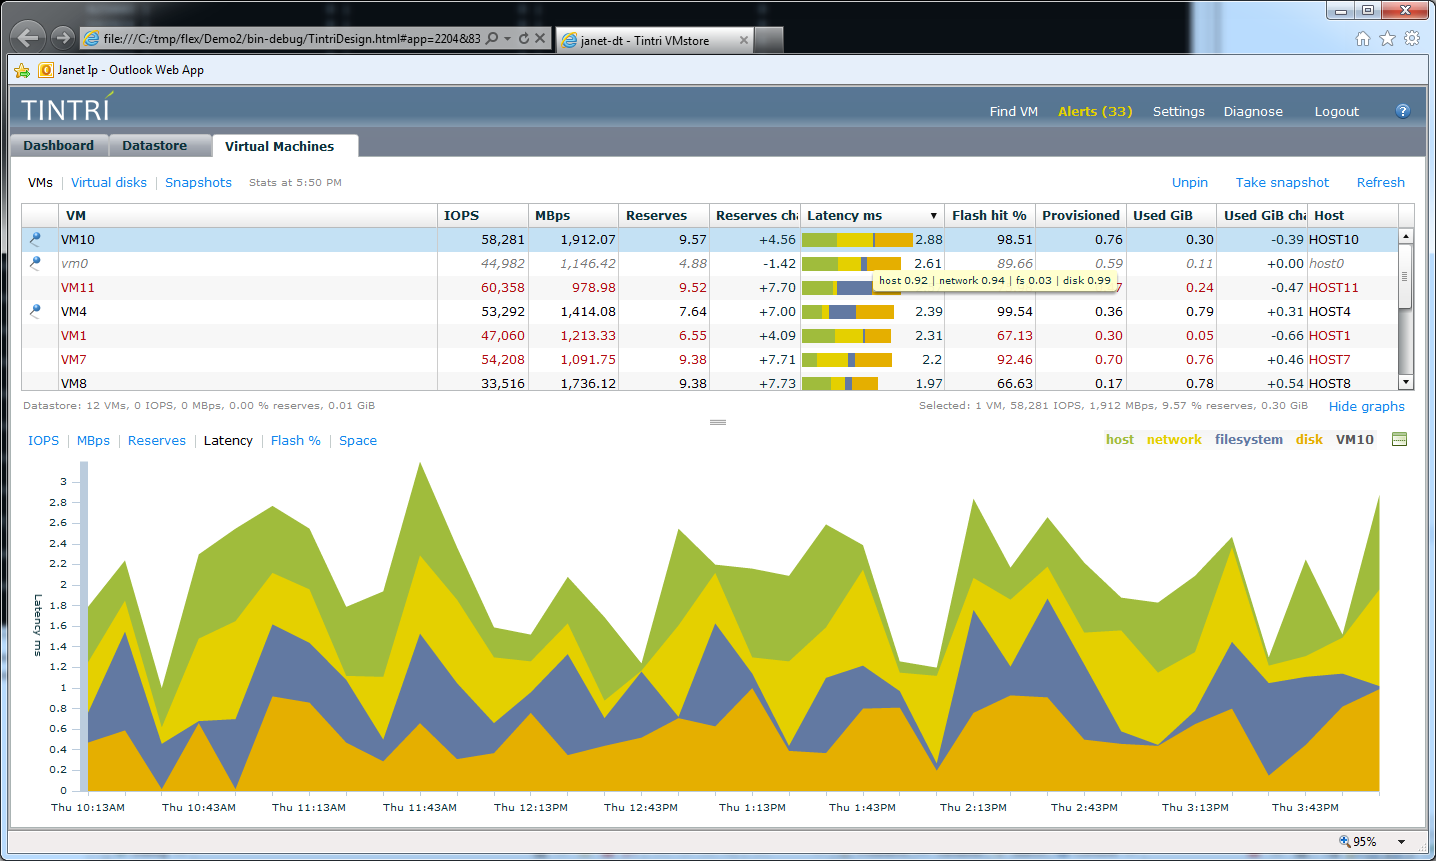Image resolution: width=1436 pixels, height=861 pixels.
Task: Switch to the Datastore tab
Action: pyautogui.click(x=155, y=145)
